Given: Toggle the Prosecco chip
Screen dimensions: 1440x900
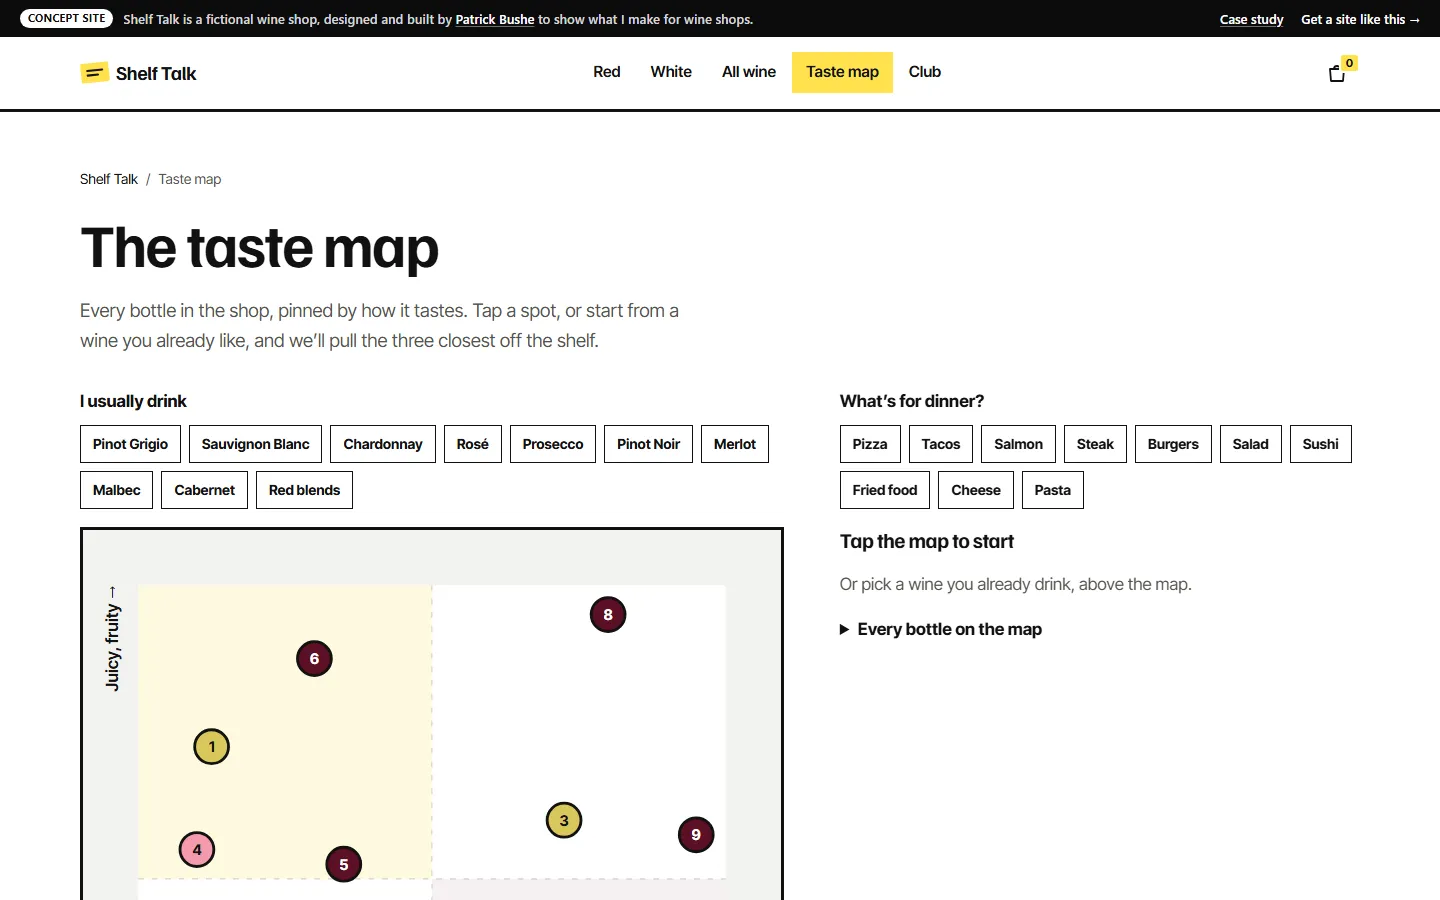Looking at the screenshot, I should (553, 444).
